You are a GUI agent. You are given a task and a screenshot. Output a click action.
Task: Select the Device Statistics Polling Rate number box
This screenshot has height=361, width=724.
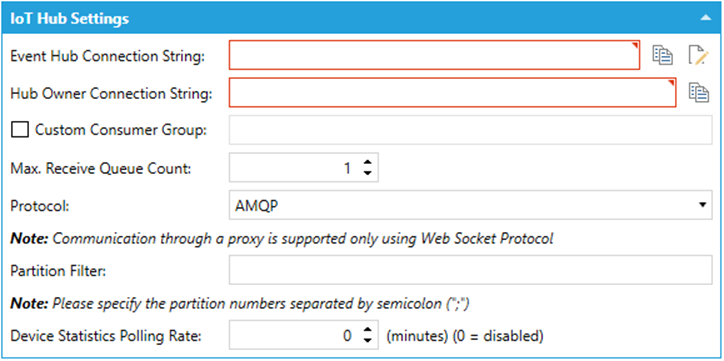[x=304, y=335]
